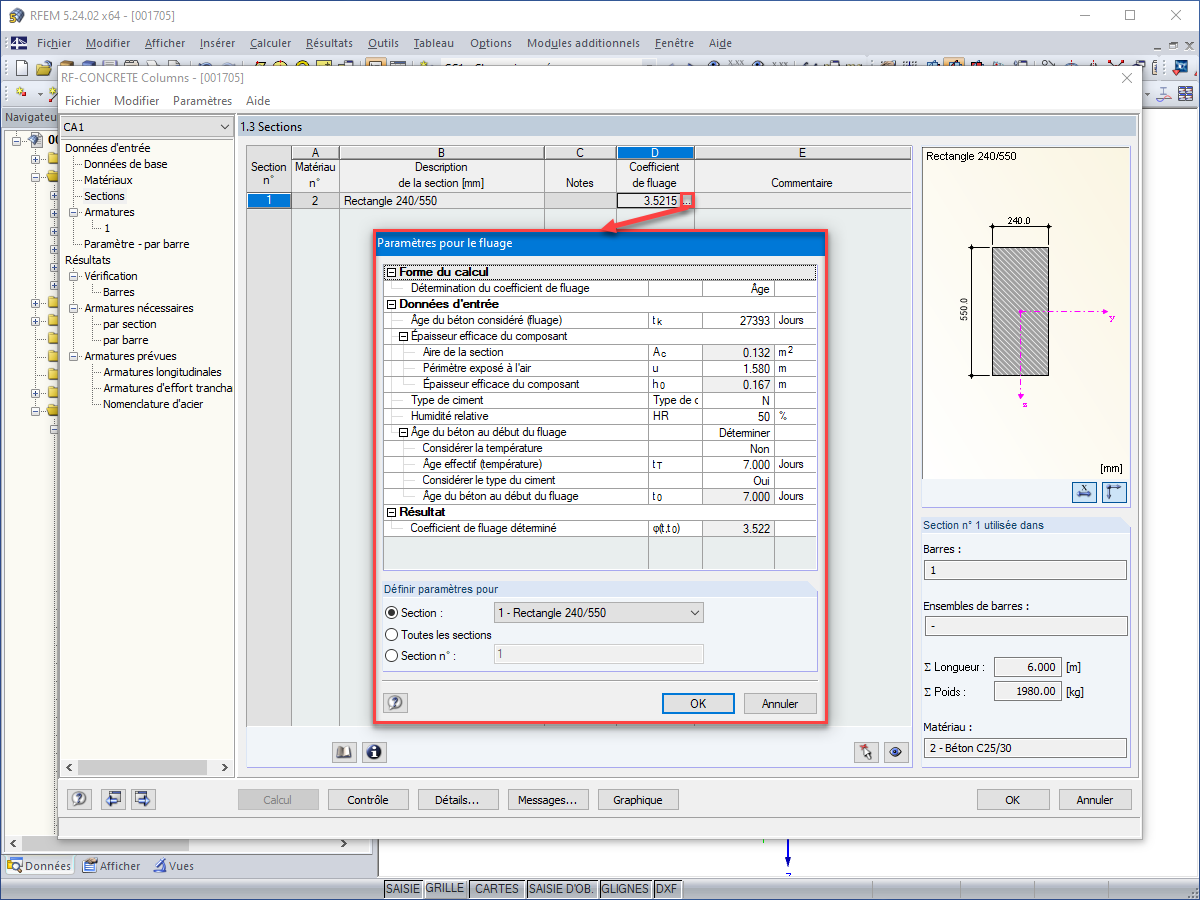Click the section dimensions toggle icon under preview
The width and height of the screenshot is (1200, 900).
click(x=1085, y=492)
